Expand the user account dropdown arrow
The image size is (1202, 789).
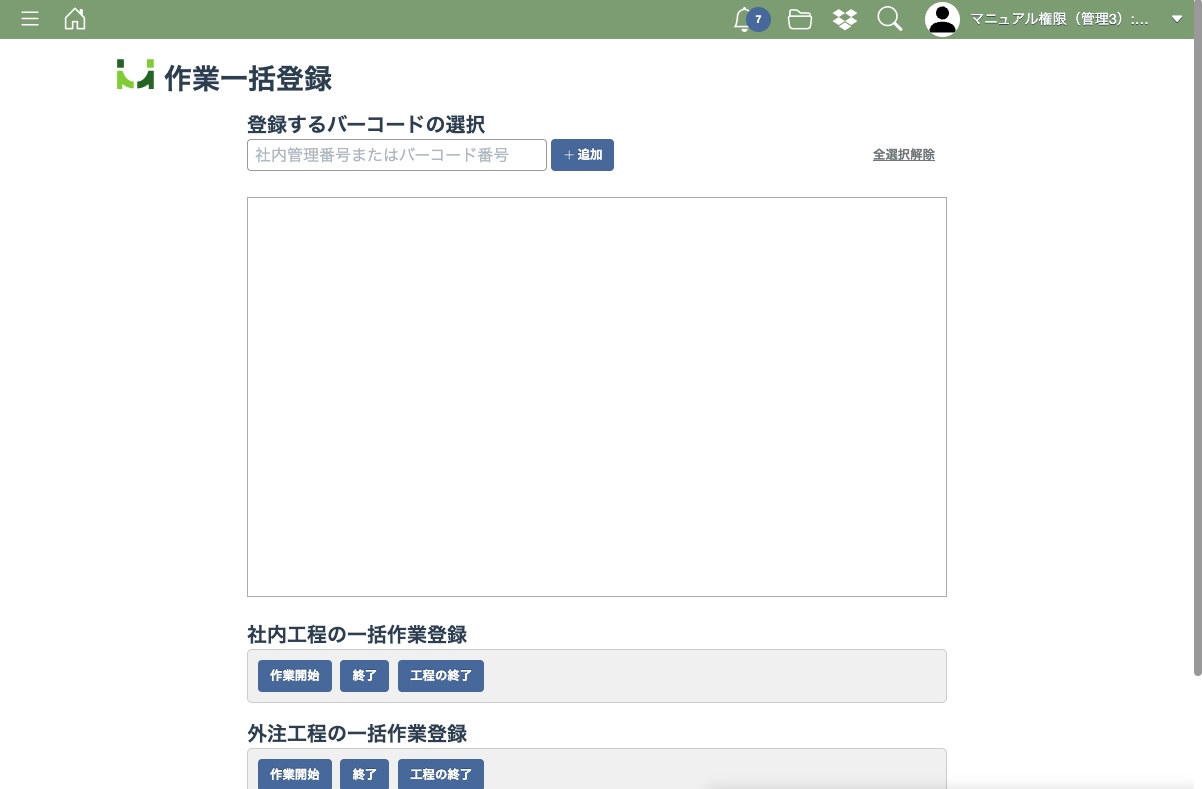click(1176, 19)
